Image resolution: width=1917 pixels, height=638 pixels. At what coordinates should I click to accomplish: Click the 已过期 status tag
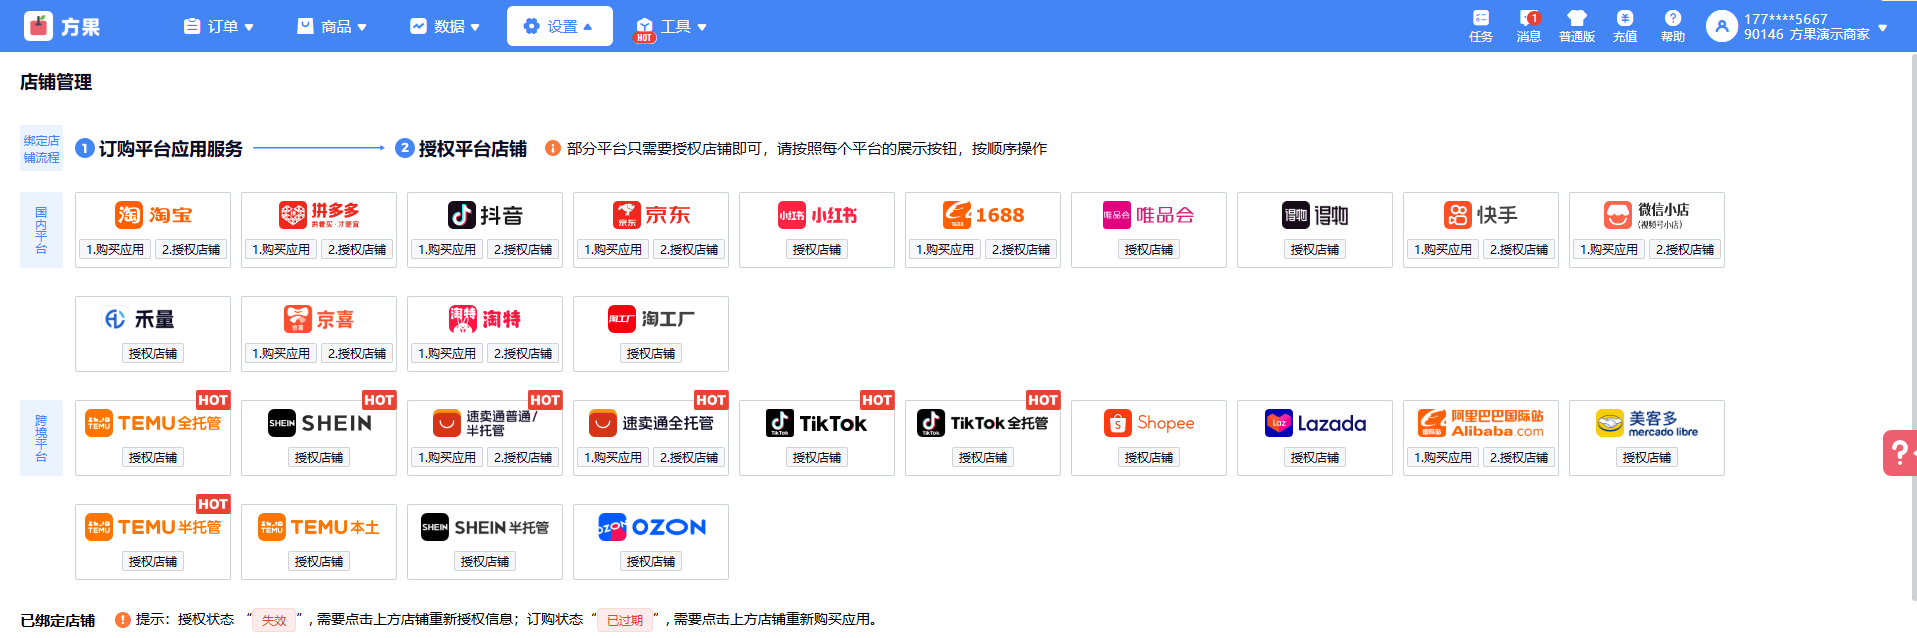(625, 620)
